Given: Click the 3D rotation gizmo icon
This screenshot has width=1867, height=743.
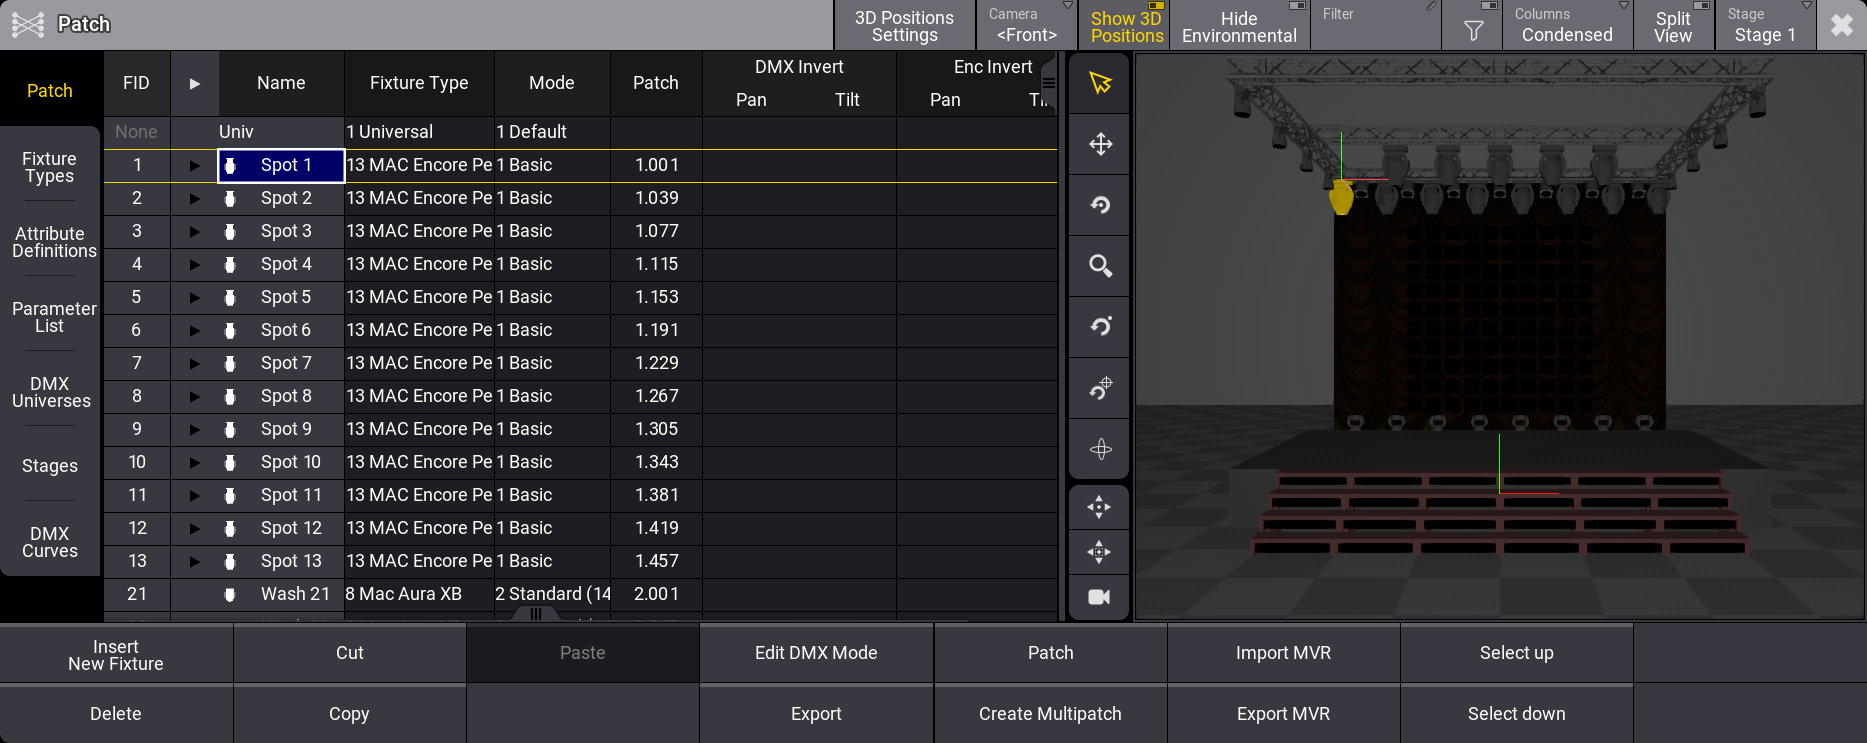Looking at the screenshot, I should (1100, 449).
